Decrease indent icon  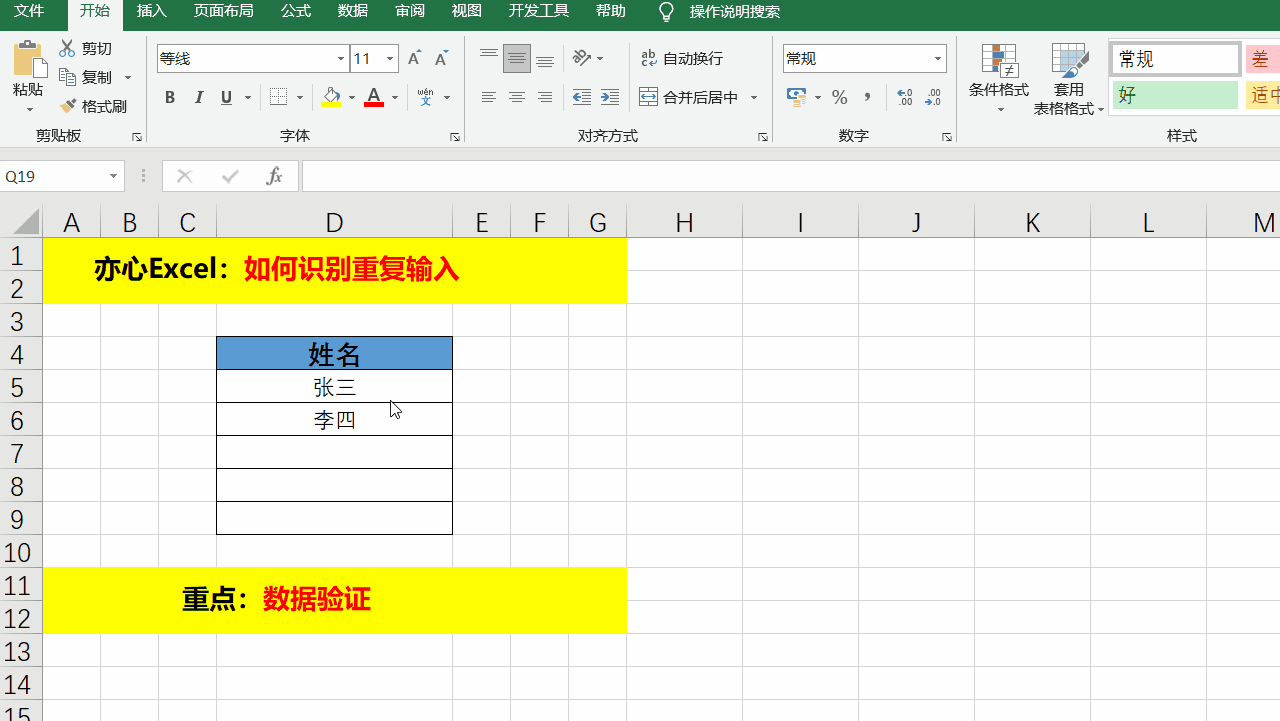coord(582,97)
